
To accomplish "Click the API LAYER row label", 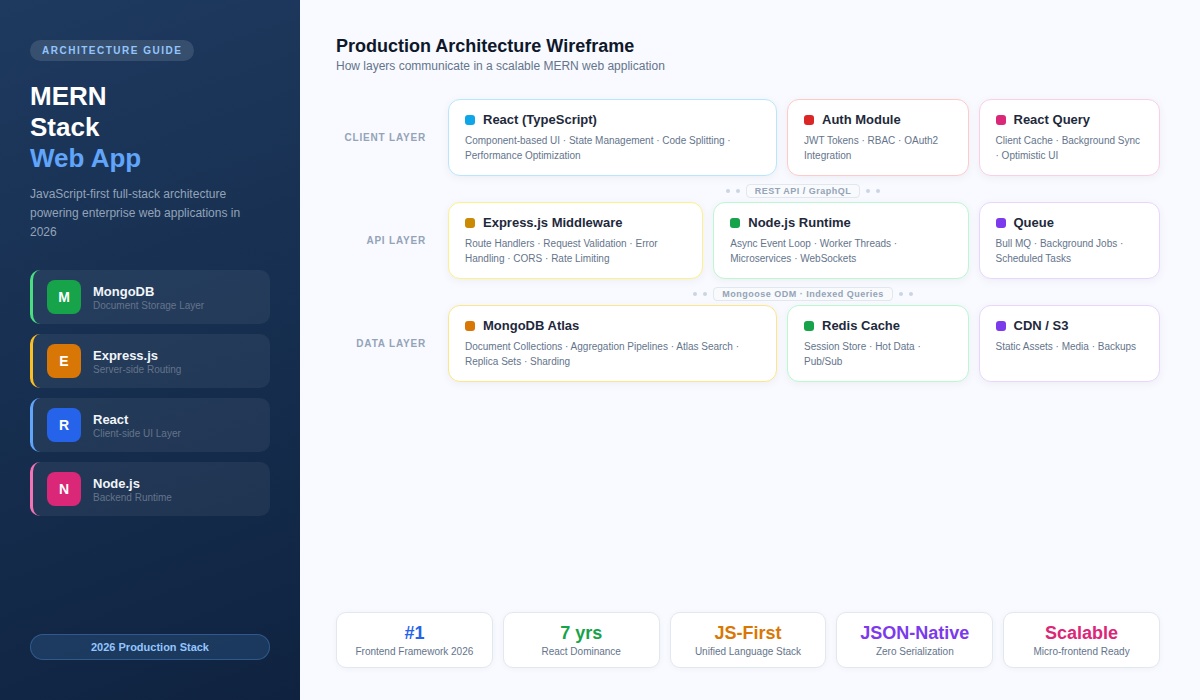I will [x=396, y=241].
